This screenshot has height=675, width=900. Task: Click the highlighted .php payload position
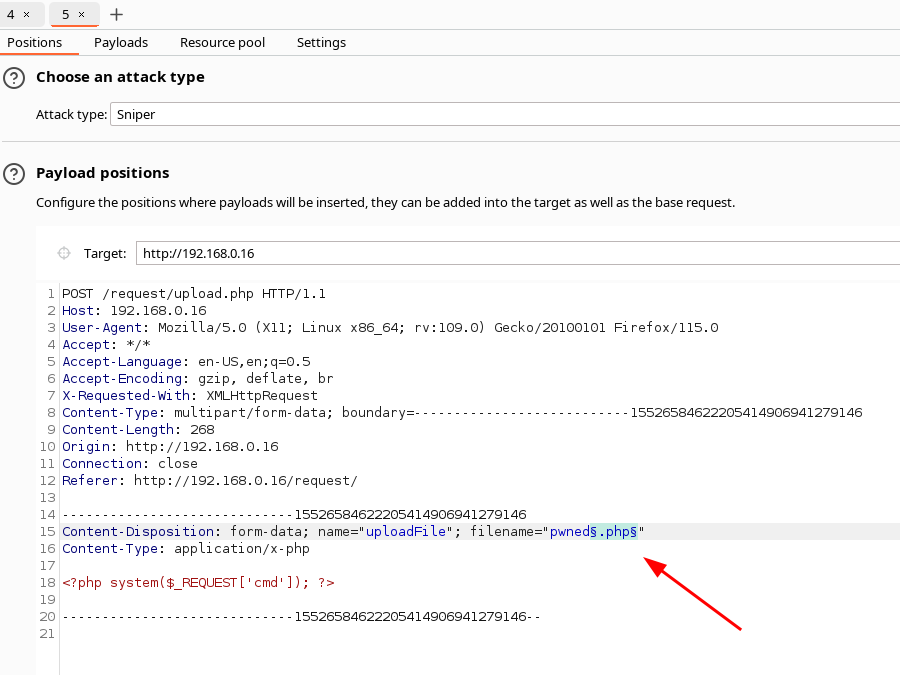tap(614, 532)
